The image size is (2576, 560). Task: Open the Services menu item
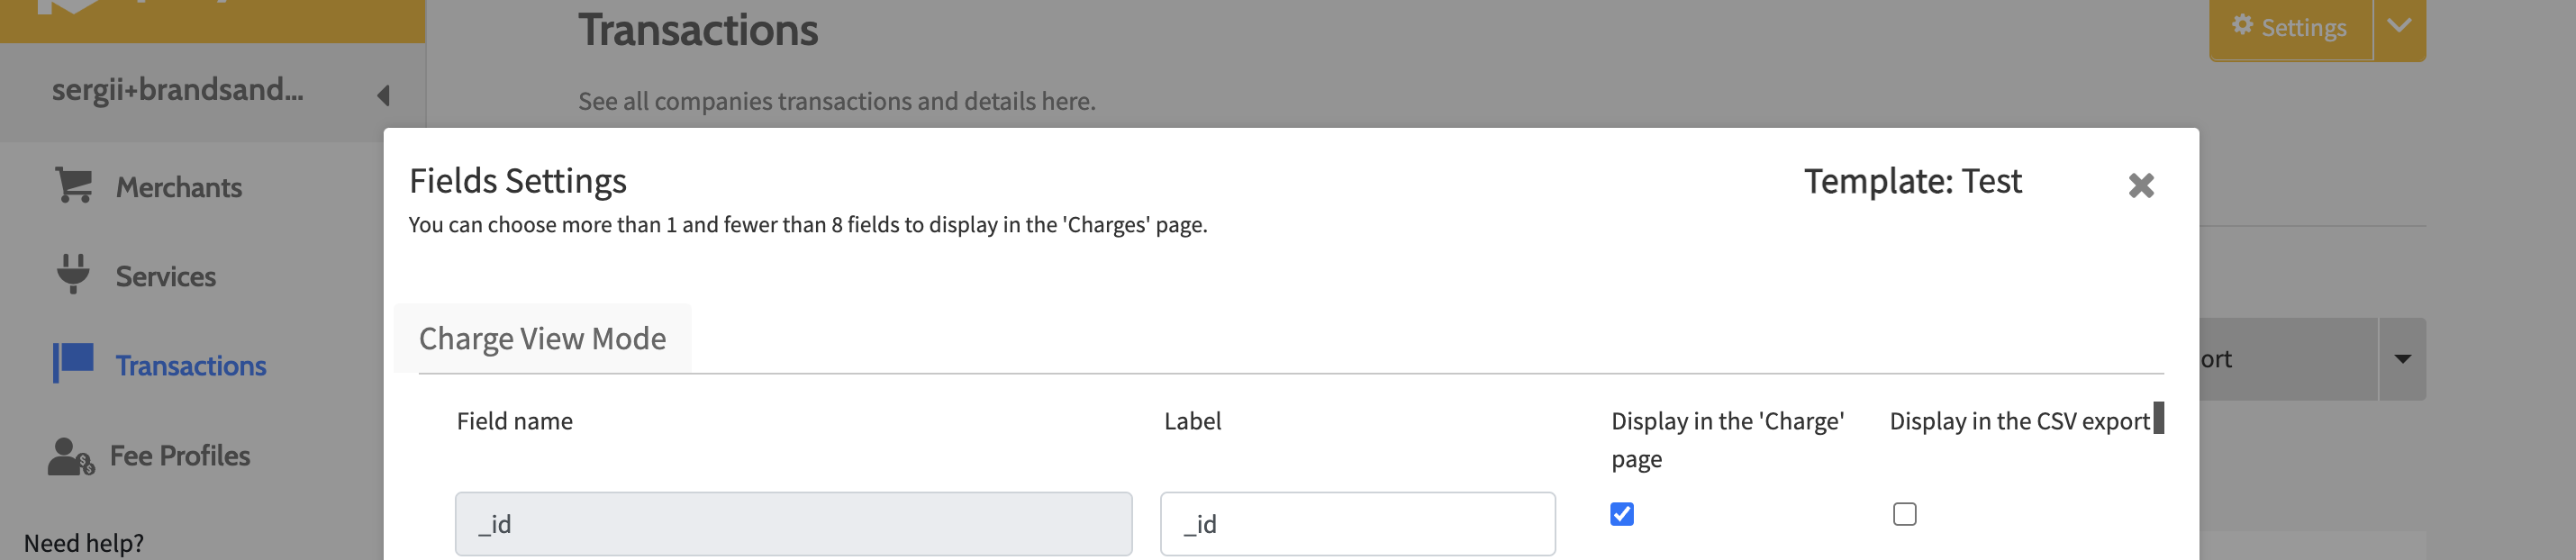(165, 276)
